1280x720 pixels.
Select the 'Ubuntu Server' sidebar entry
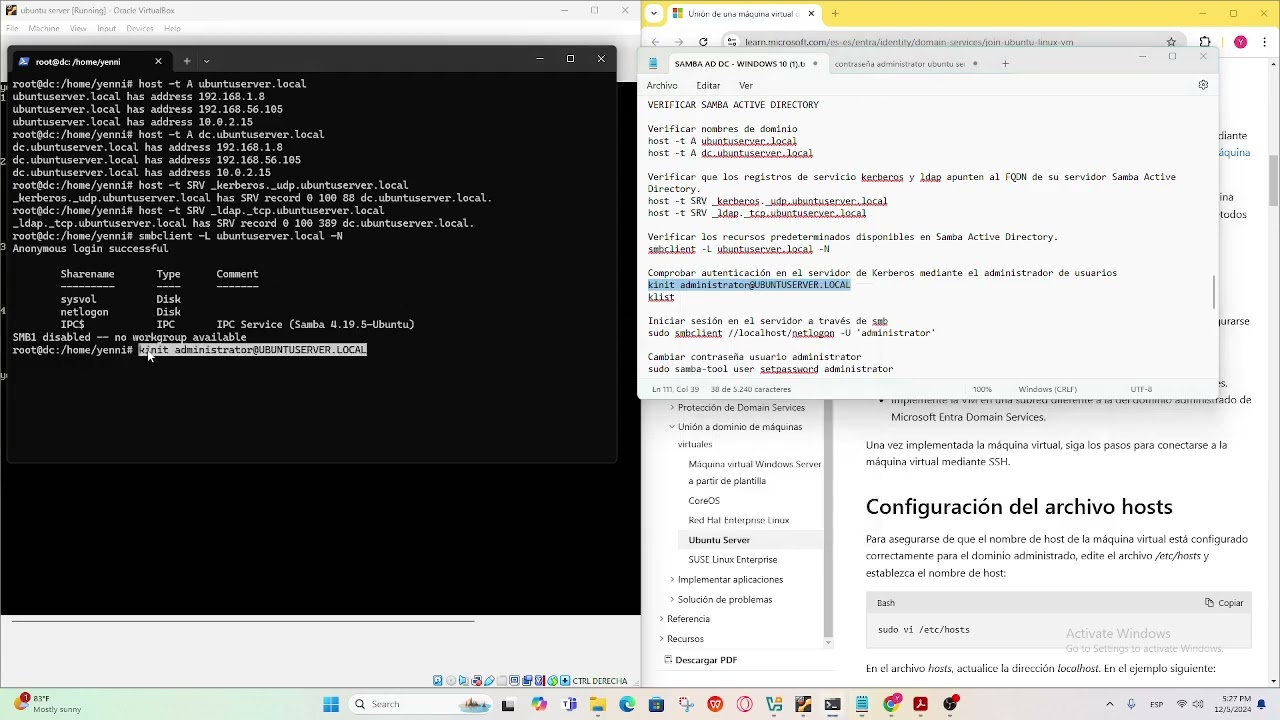coord(719,540)
